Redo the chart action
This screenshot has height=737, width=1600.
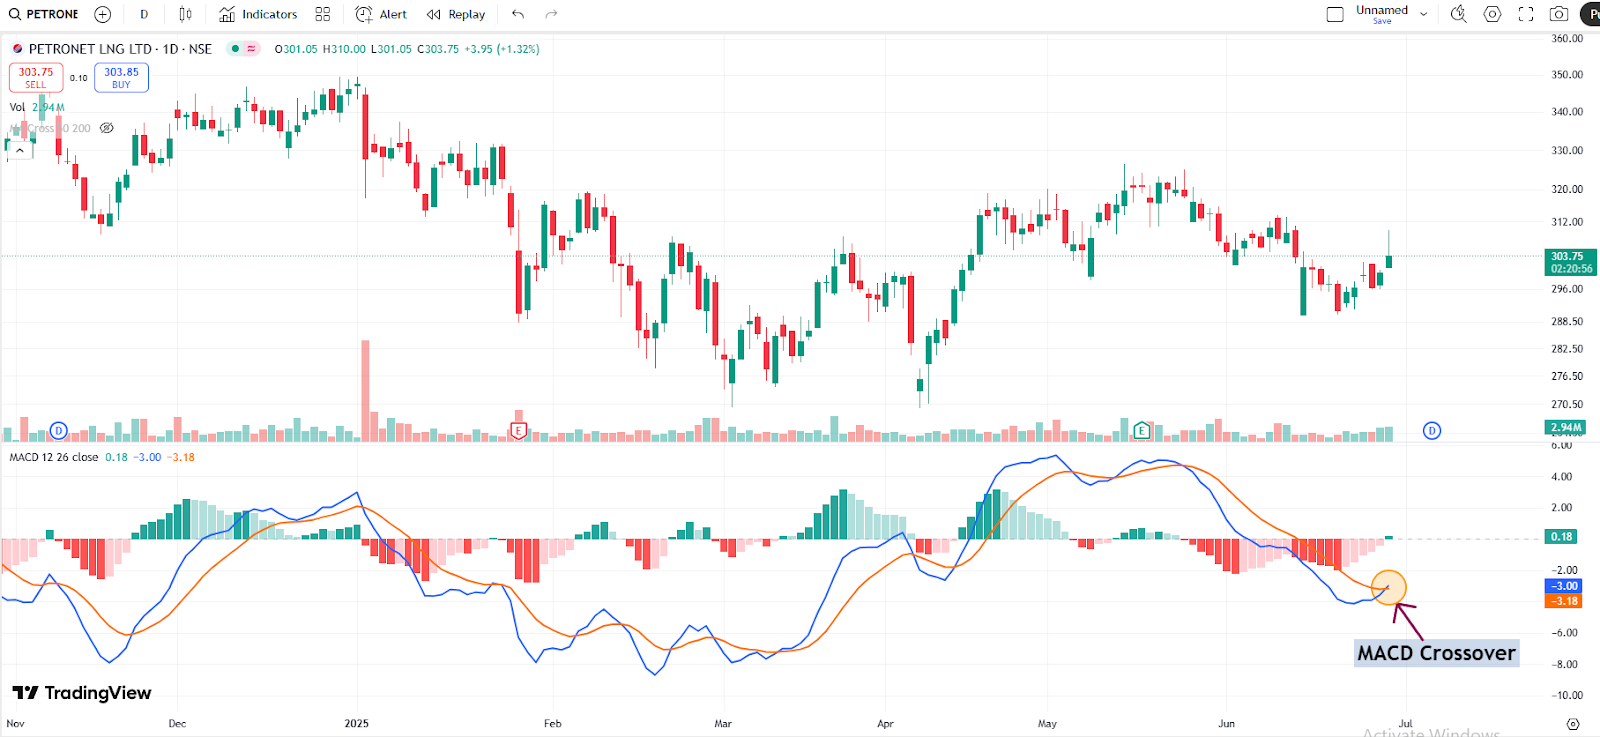coord(551,14)
